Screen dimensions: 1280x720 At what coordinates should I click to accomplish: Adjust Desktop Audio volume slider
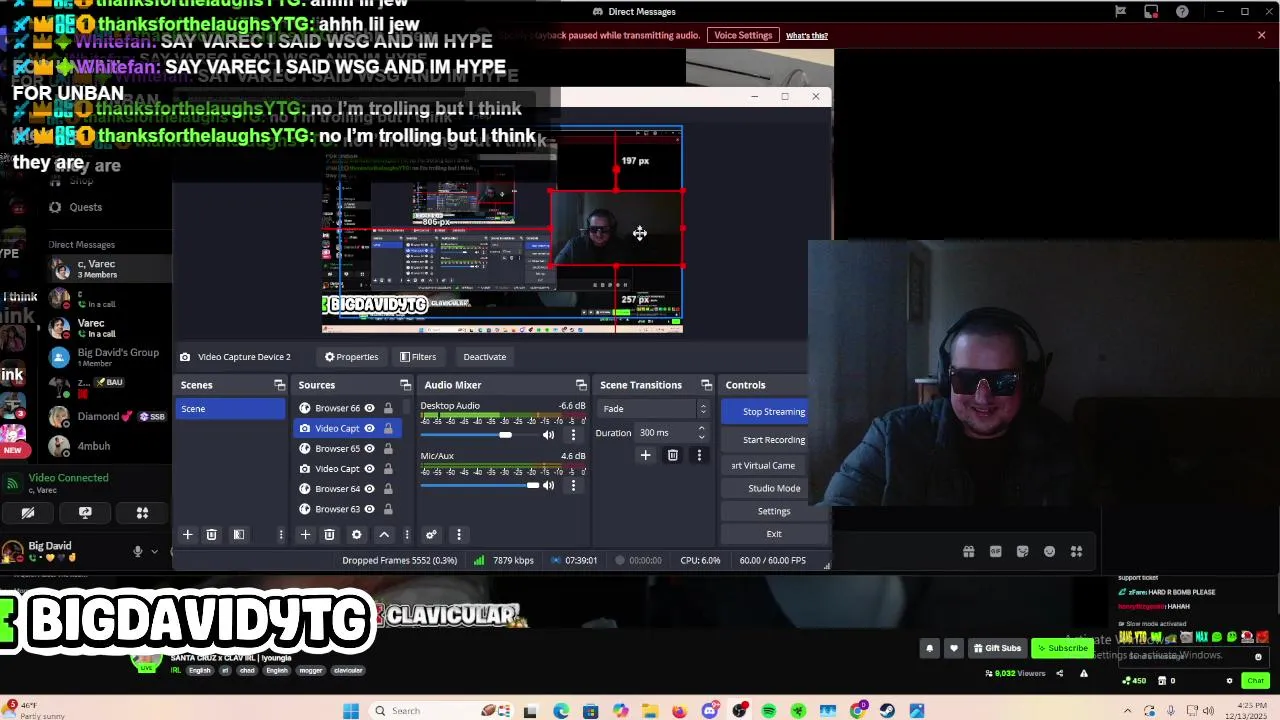(x=504, y=435)
